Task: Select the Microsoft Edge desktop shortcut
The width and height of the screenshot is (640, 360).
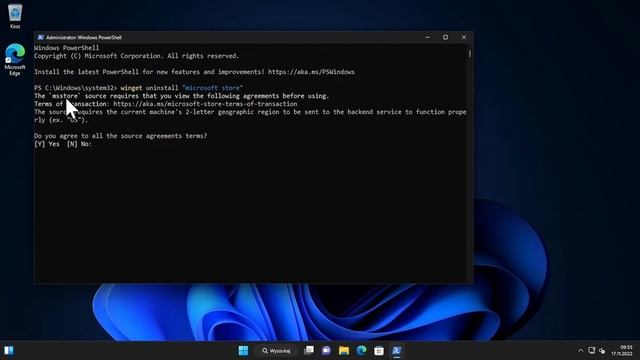Action: (15, 60)
